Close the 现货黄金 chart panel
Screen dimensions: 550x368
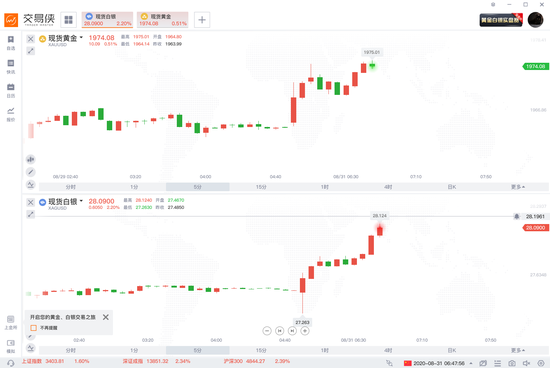click(31, 39)
